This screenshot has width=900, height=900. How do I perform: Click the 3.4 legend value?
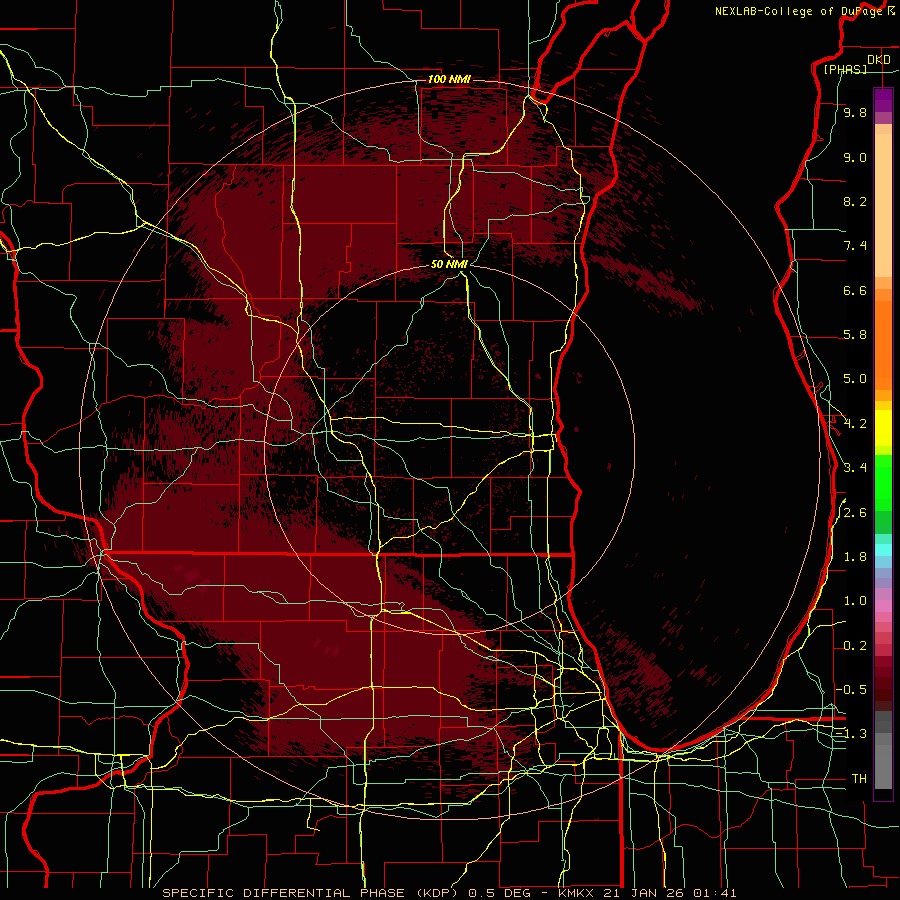click(855, 468)
